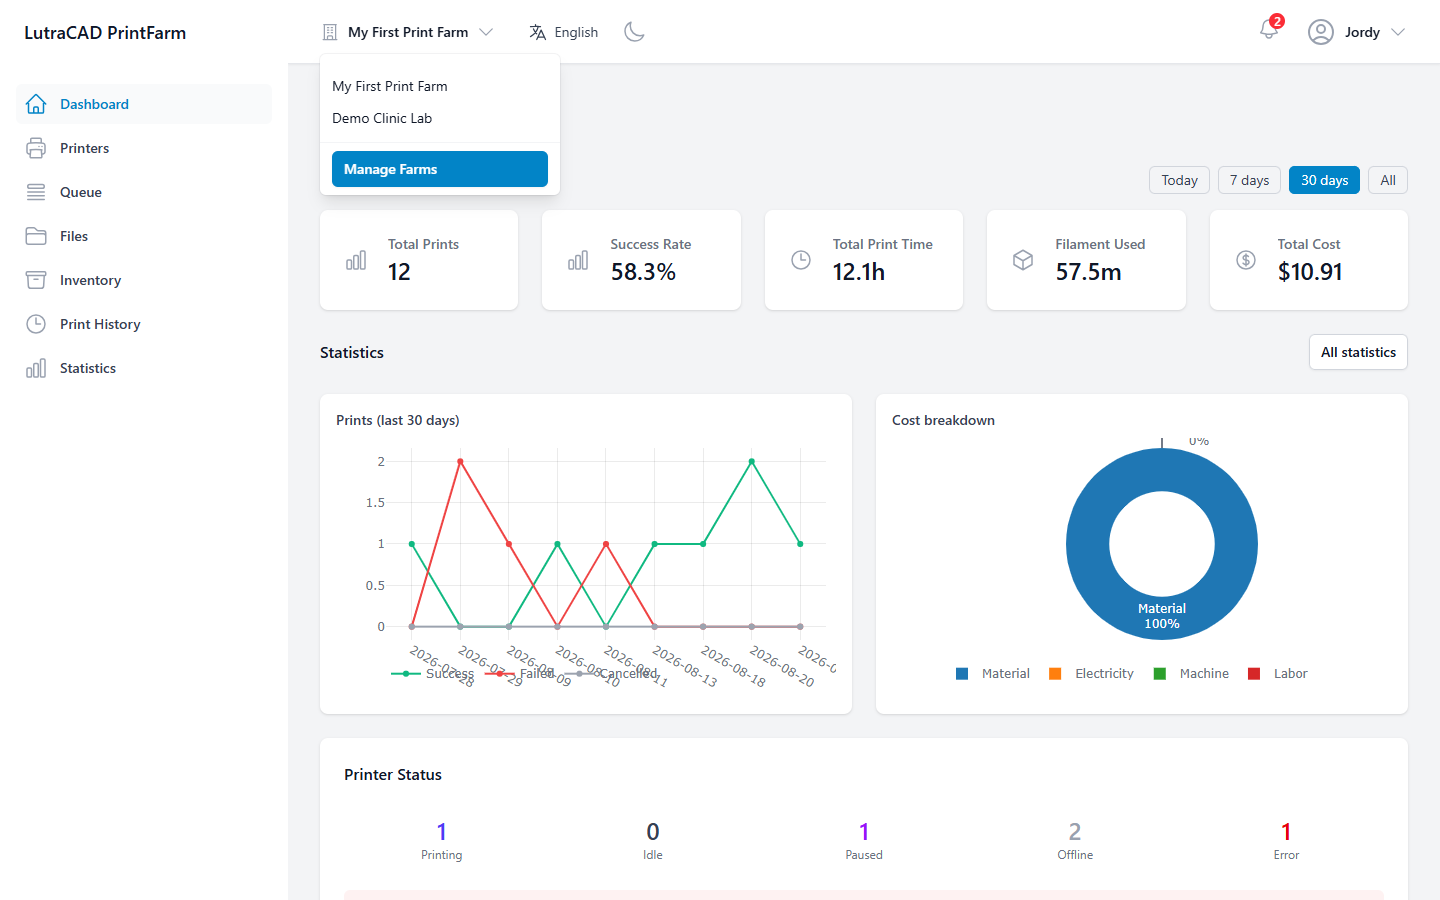
Task: Click the Printer Status heading
Action: tap(393, 775)
